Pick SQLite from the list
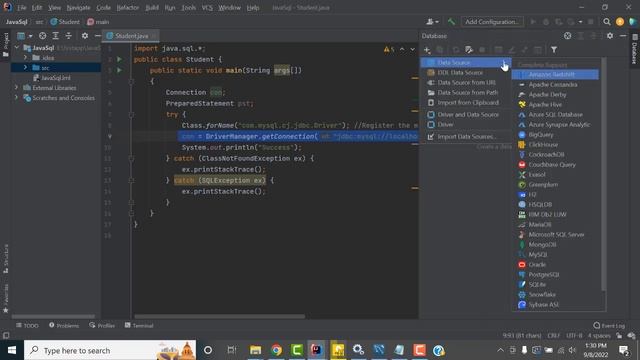 pos(555,284)
